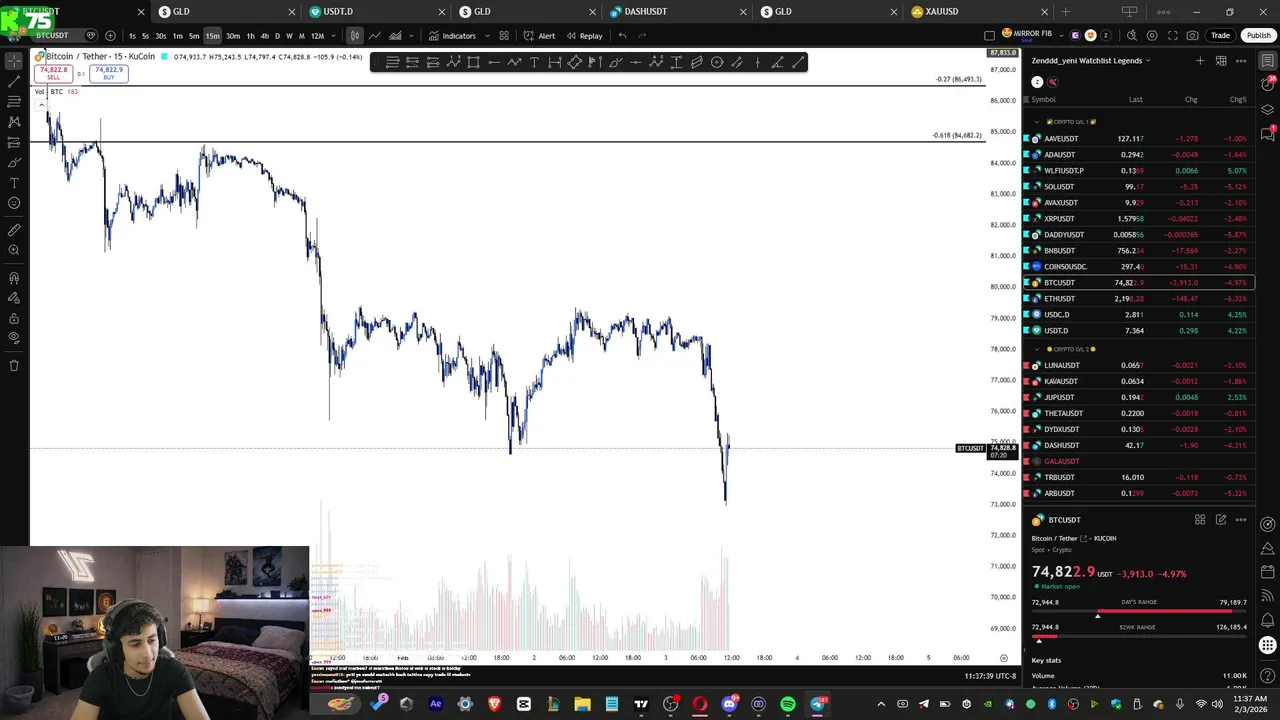The image size is (1280, 720).
Task: Open a new browser tab
Action: coord(1065,11)
